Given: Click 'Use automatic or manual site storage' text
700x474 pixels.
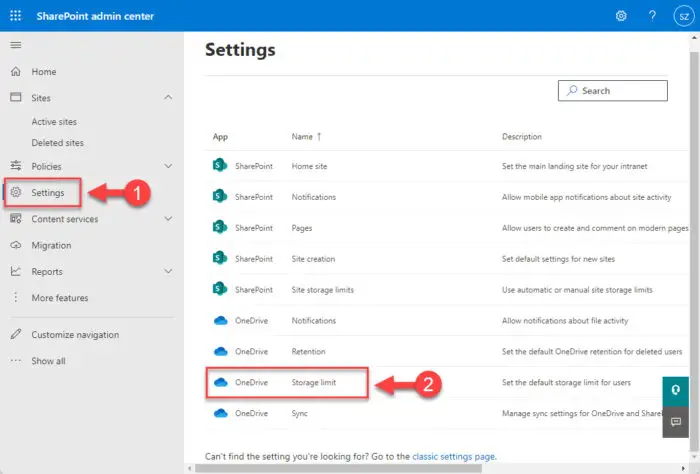Looking at the screenshot, I should coord(577,290).
